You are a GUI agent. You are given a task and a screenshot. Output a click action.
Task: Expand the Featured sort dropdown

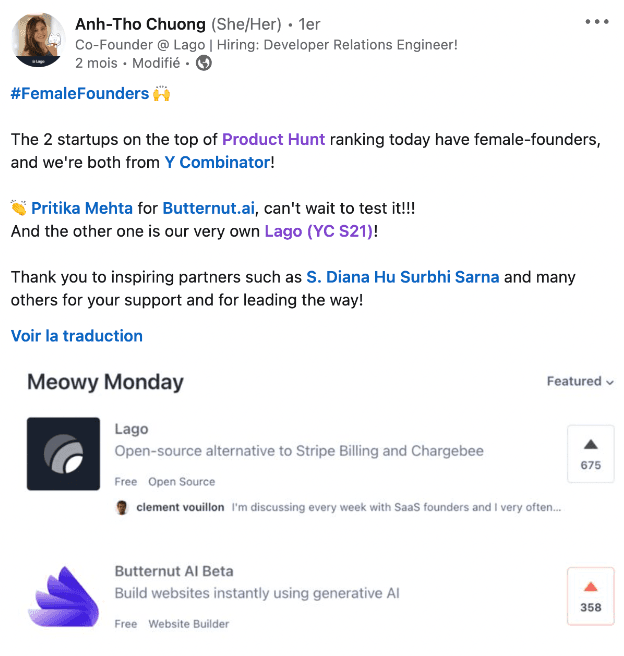click(580, 381)
